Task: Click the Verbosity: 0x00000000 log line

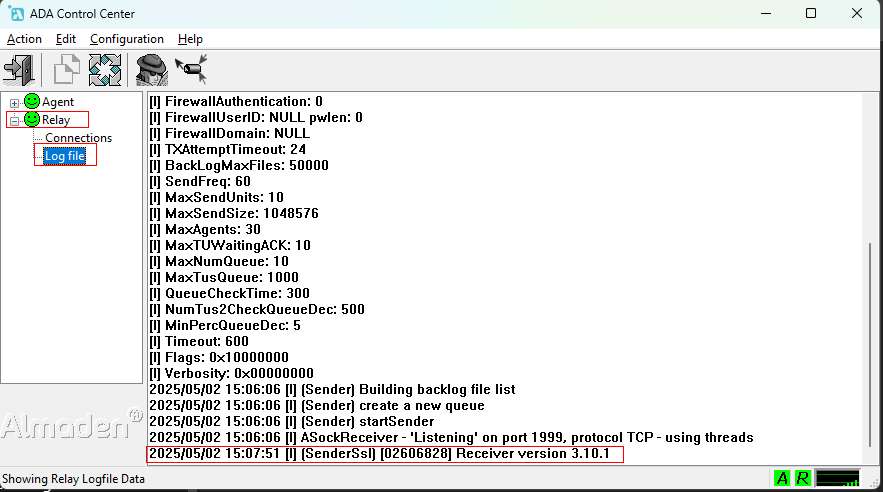Action: coord(231,373)
